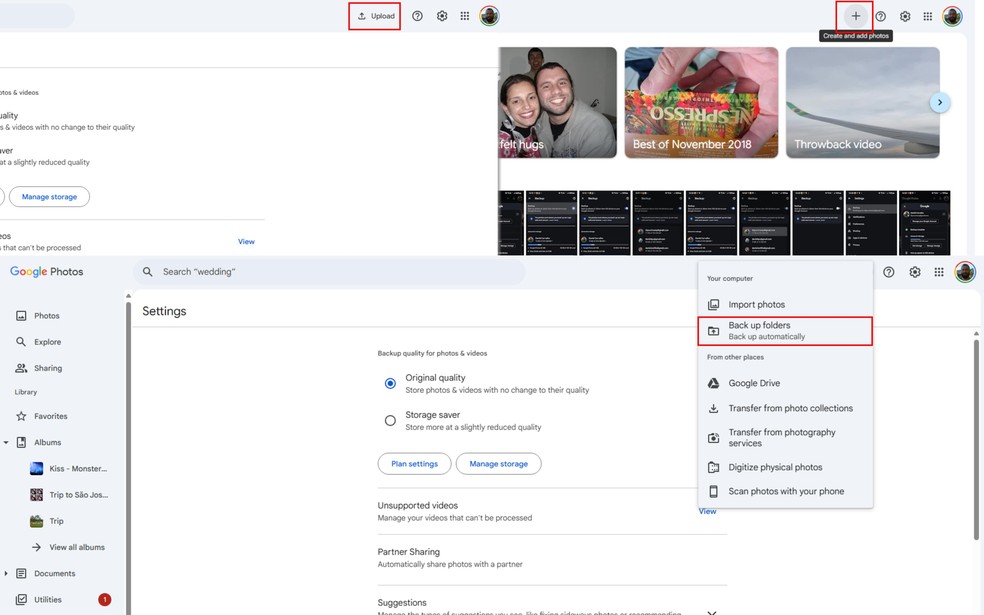Open the 'felt hugs' memory card
Screen dimensions: 984x615
557,102
